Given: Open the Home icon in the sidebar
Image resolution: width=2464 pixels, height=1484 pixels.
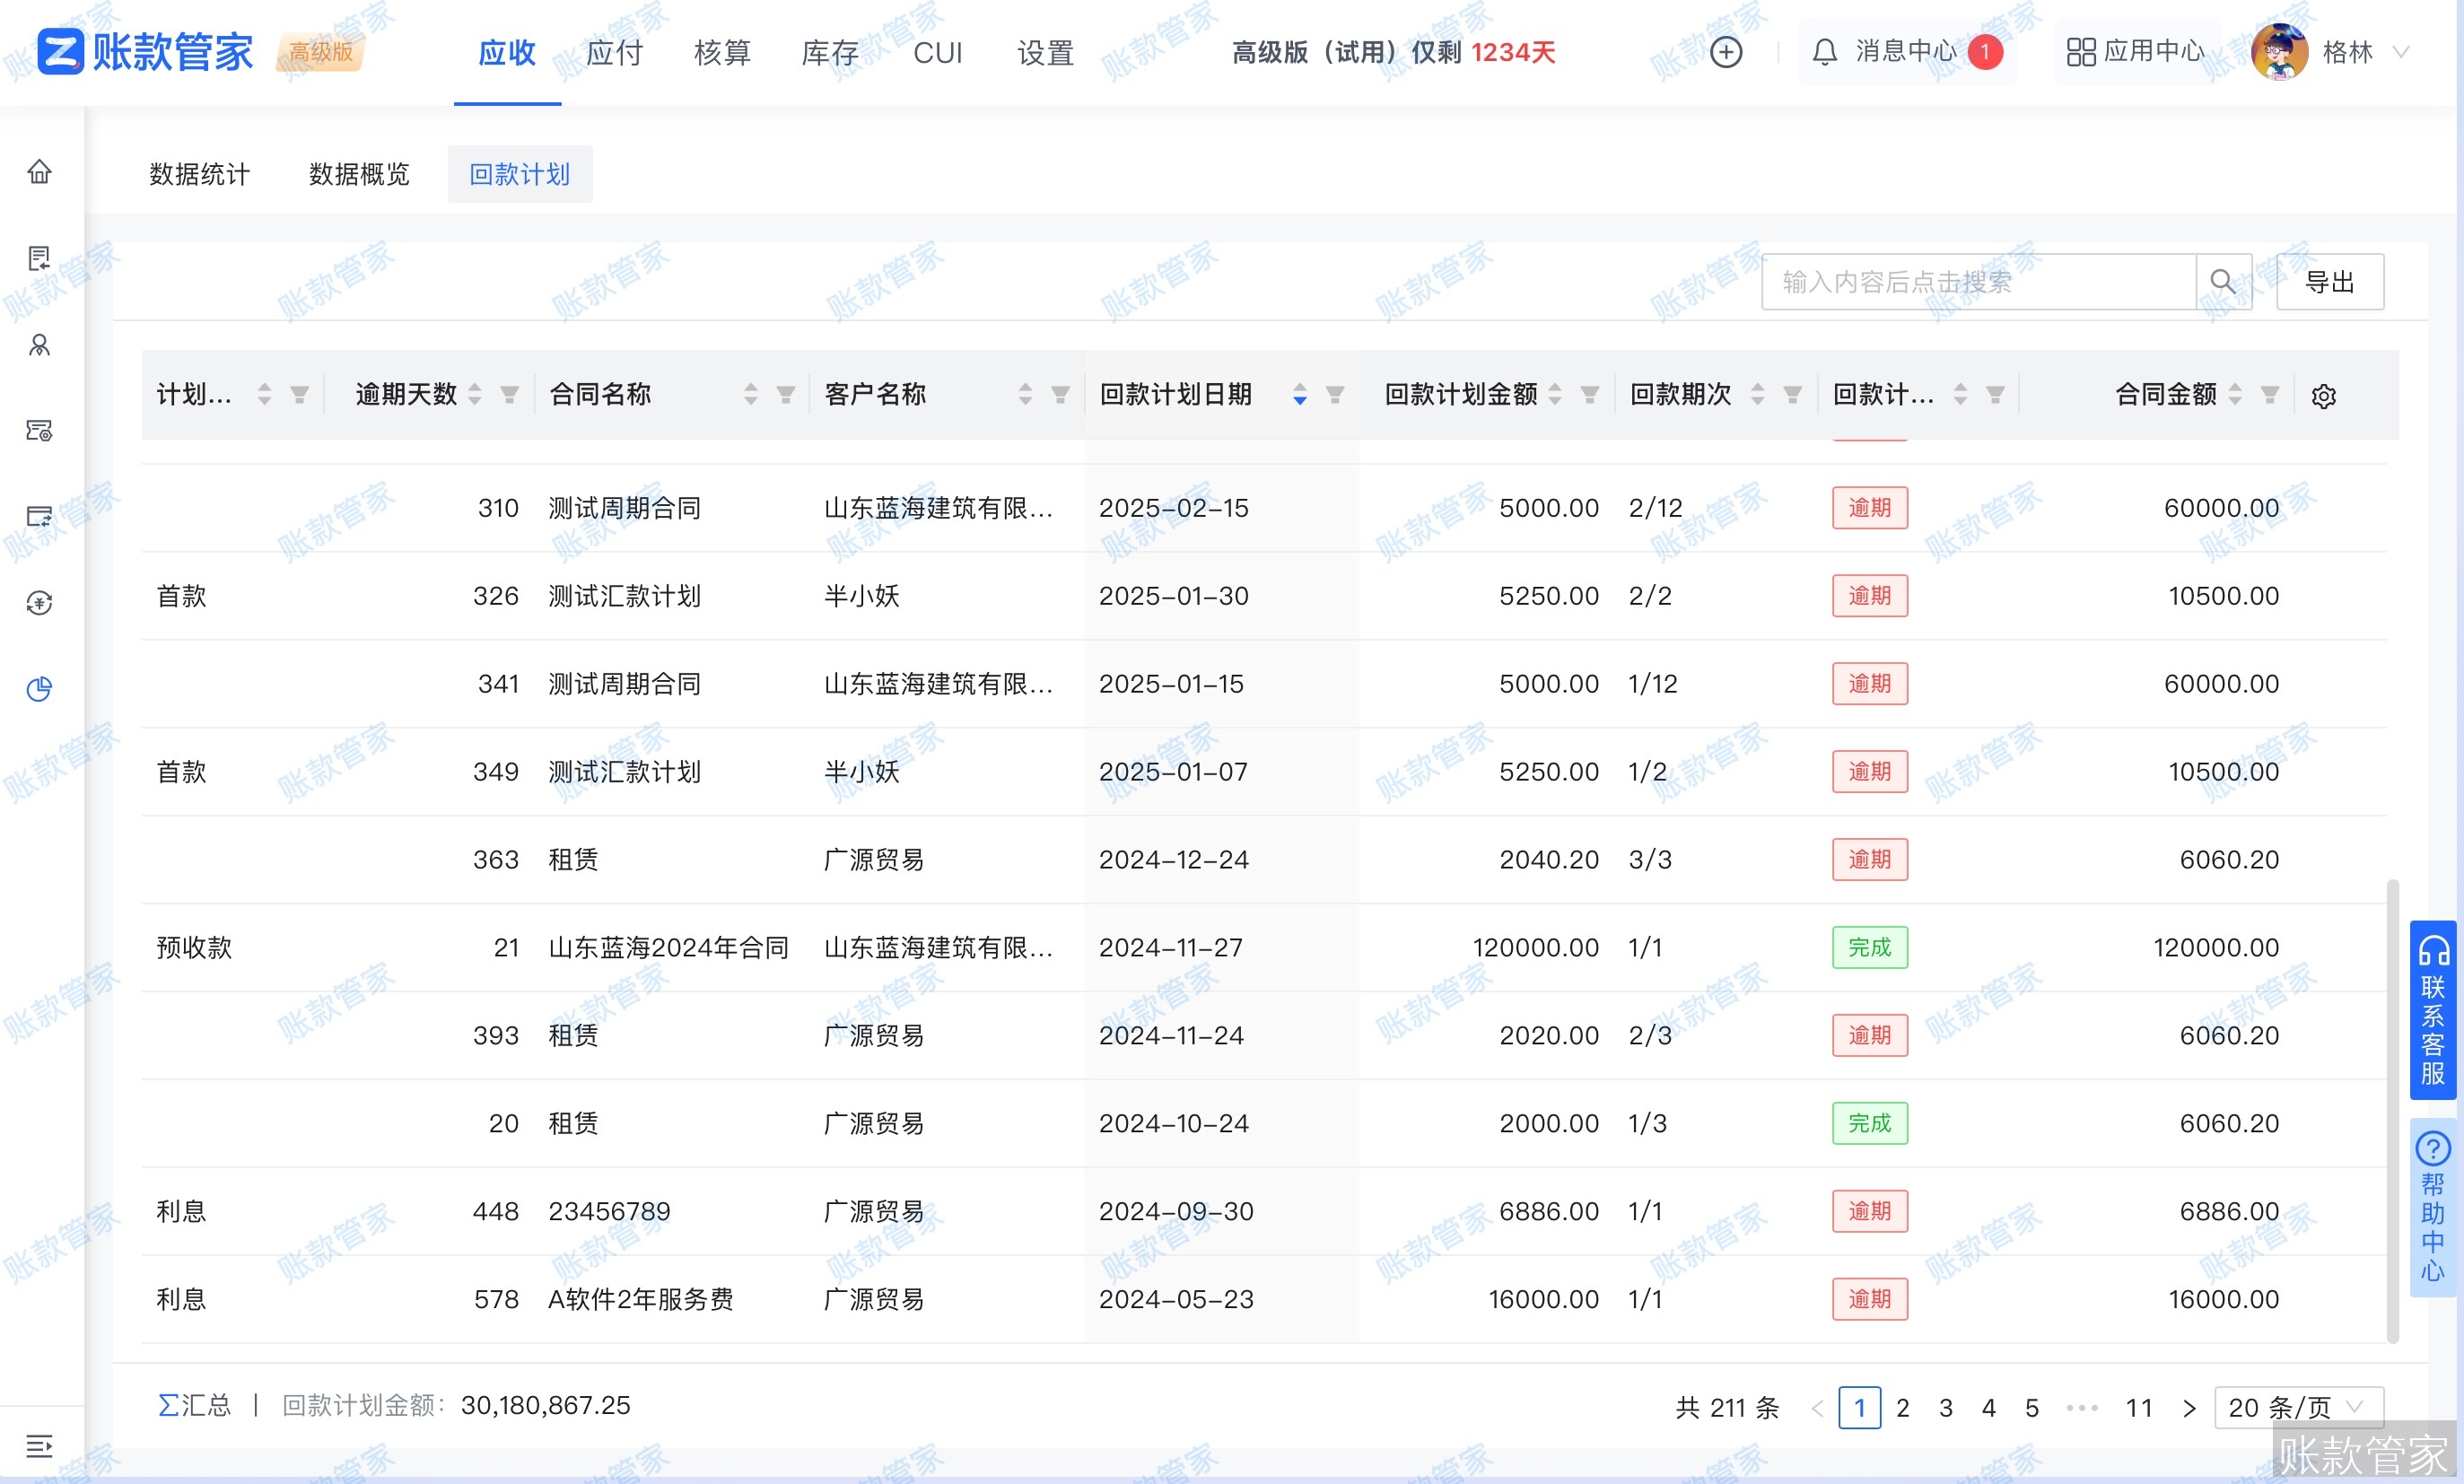Looking at the screenshot, I should 39,172.
